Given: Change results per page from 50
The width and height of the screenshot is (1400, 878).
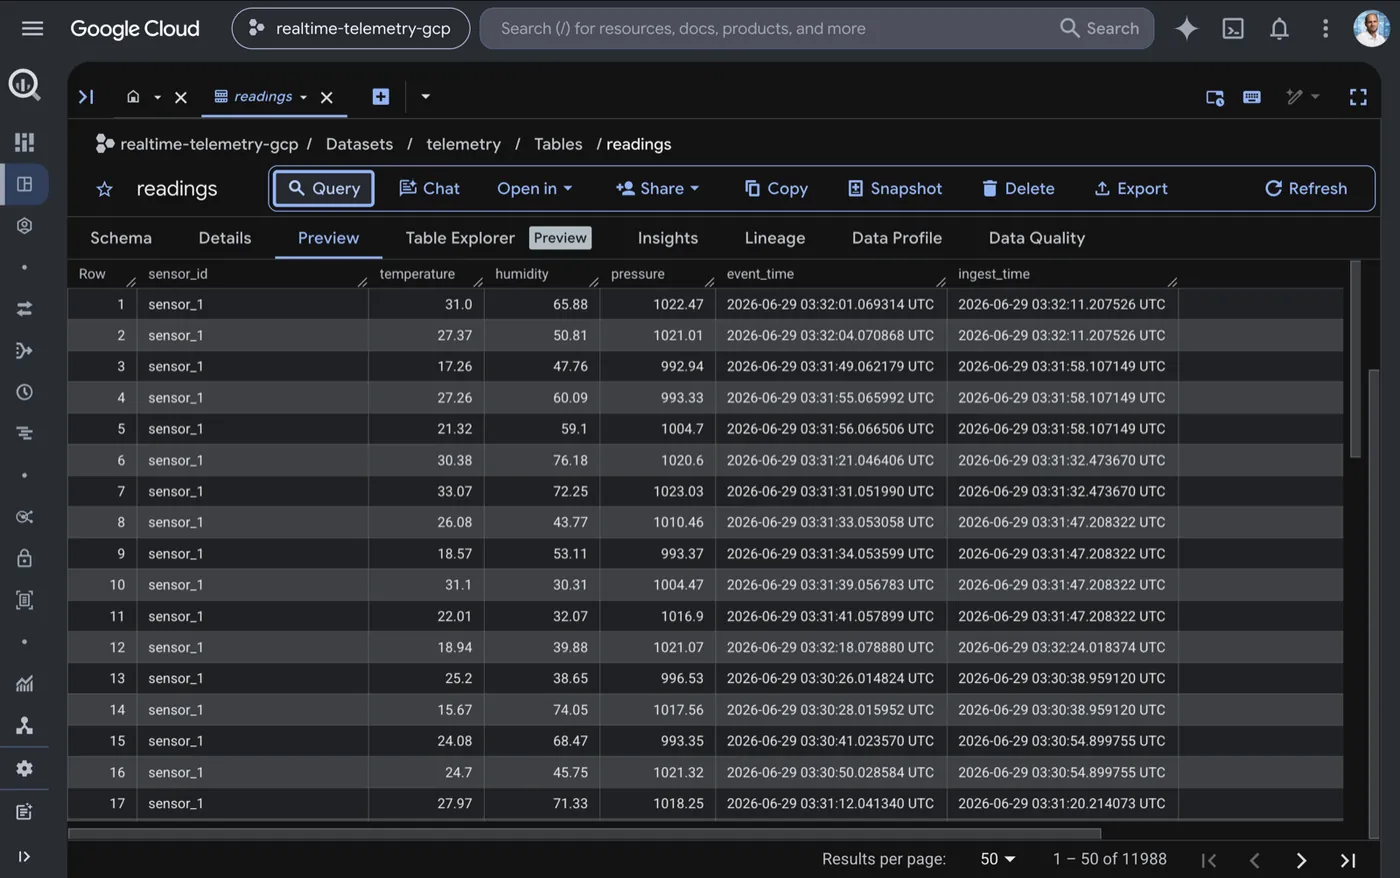Looking at the screenshot, I should [x=997, y=859].
